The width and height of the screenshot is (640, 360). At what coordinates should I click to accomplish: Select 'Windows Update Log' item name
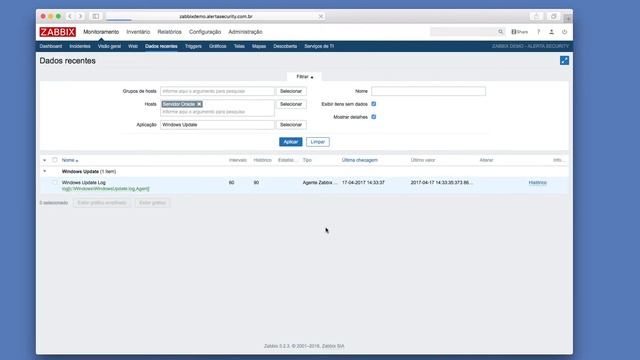tap(84, 182)
